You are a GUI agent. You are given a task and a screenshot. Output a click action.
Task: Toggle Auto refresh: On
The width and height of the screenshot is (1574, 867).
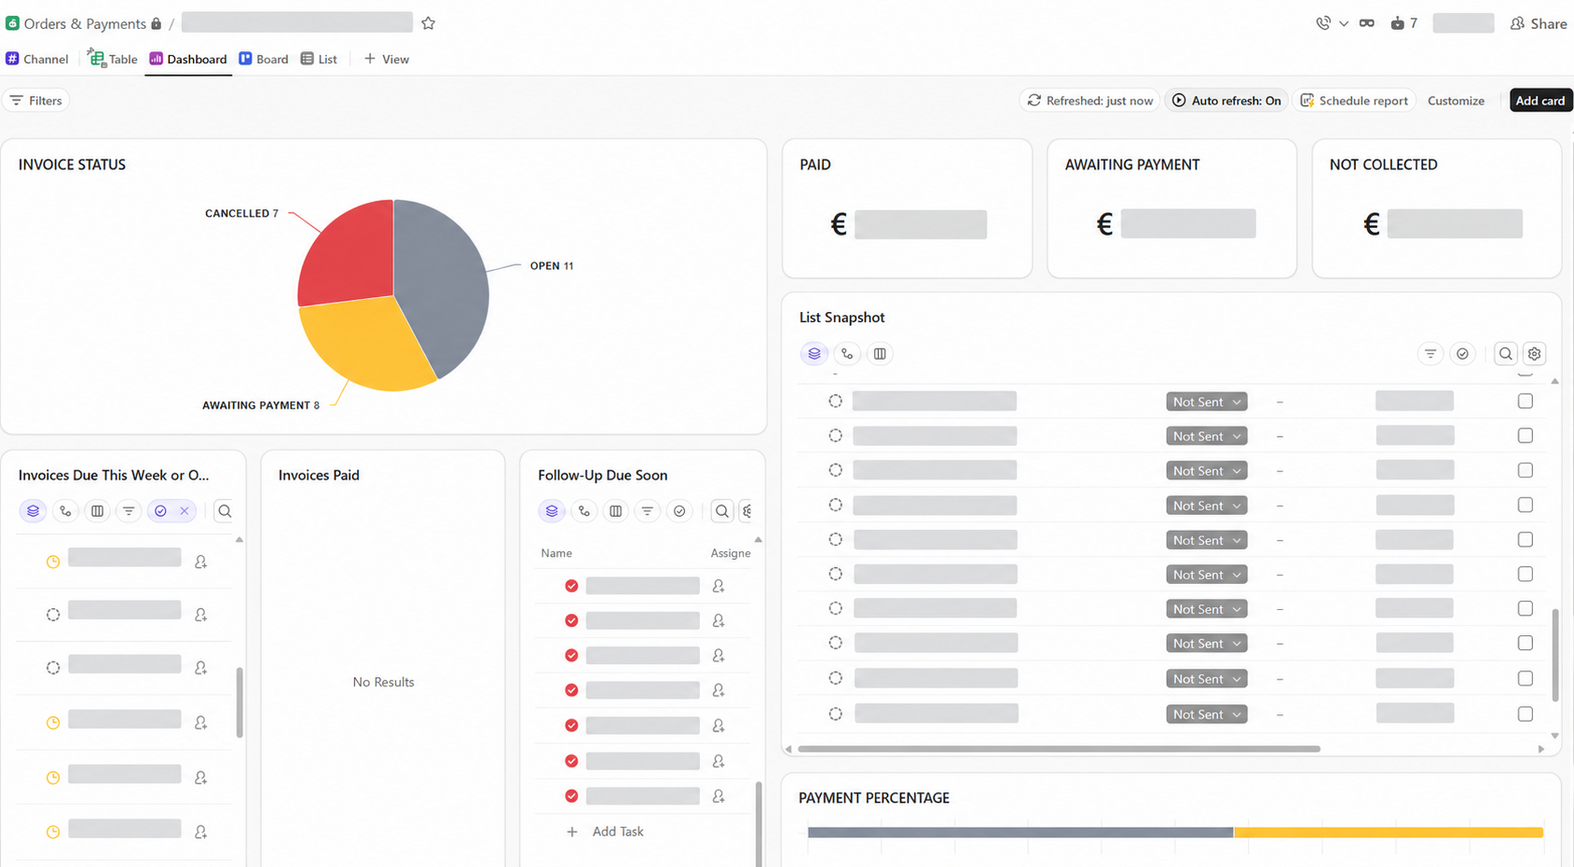click(x=1226, y=101)
